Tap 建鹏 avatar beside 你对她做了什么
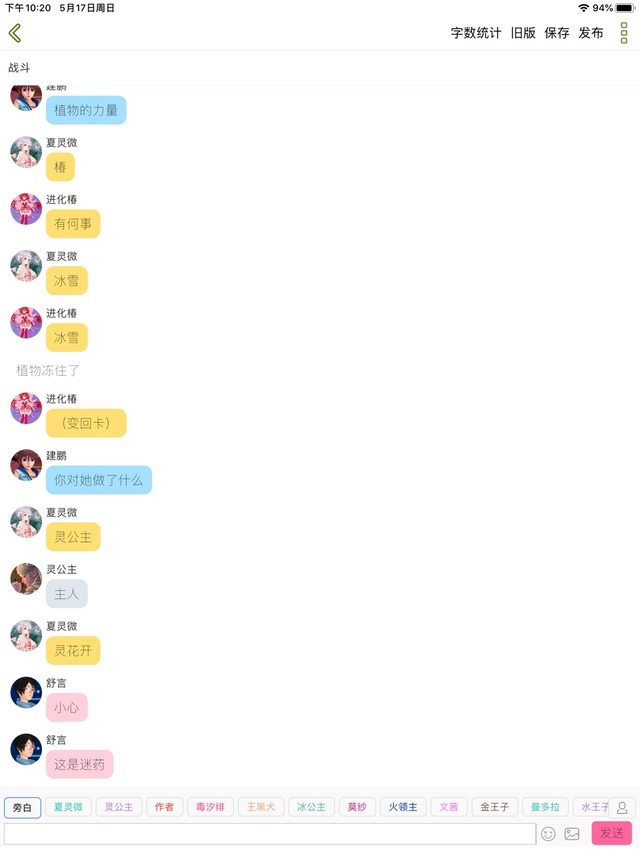The image size is (640, 853). pyautogui.click(x=26, y=465)
